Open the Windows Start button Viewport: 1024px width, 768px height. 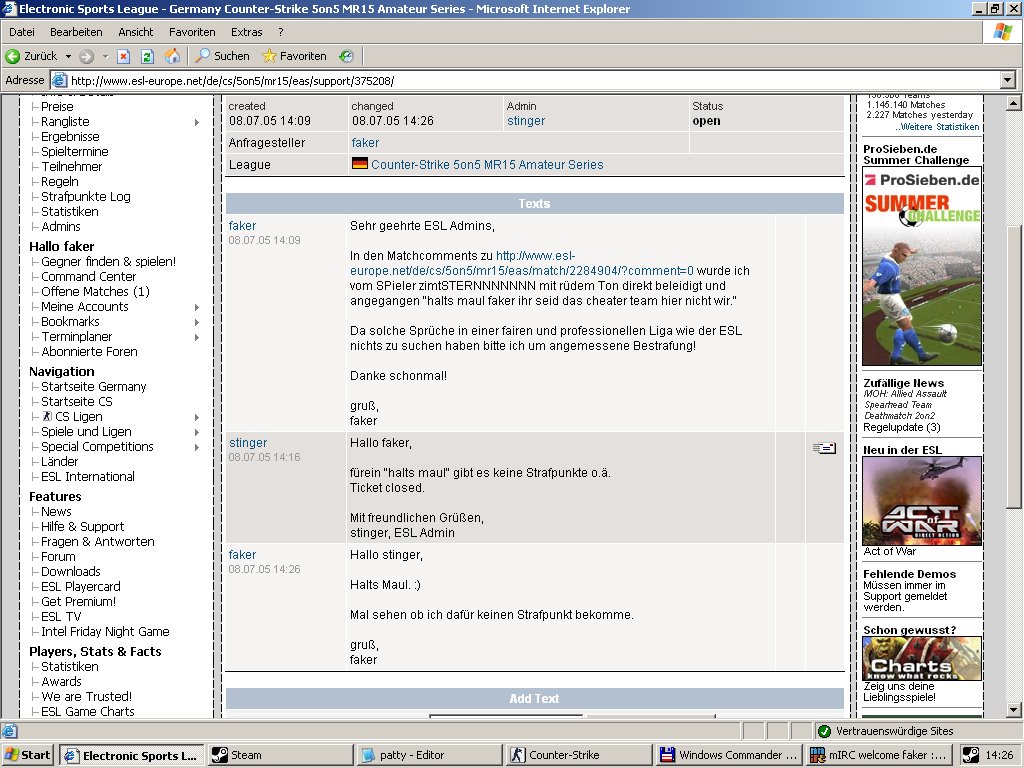click(x=27, y=755)
